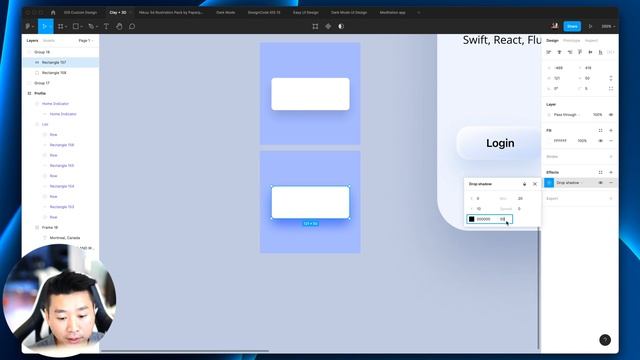Image resolution: width=640 pixels, height=360 pixels.
Task: Align right in Design panel
Action: click(x=570, y=52)
